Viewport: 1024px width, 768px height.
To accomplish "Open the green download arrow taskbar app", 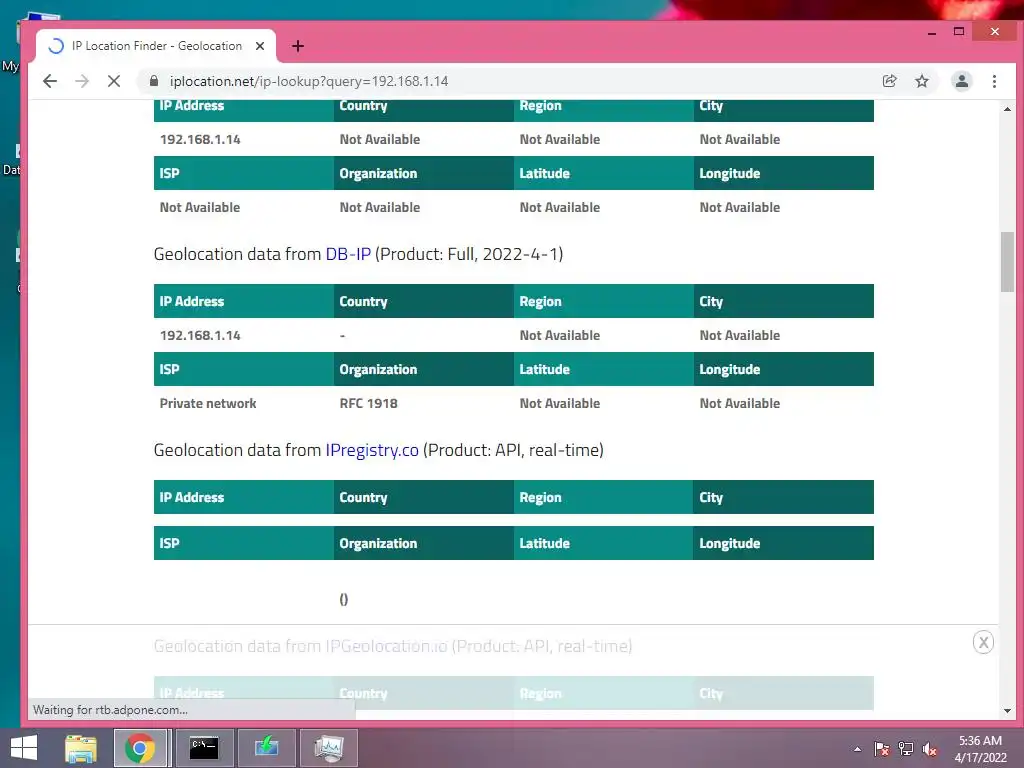I will coord(266,748).
